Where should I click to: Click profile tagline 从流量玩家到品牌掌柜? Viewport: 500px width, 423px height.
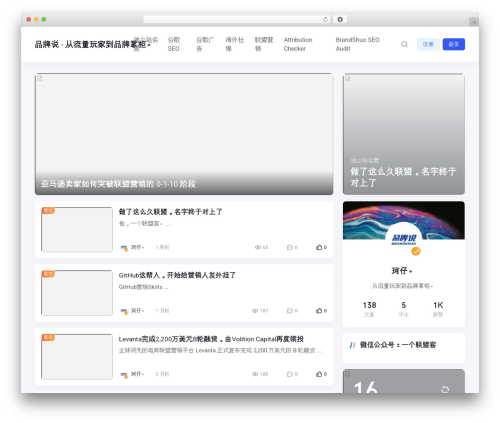click(402, 286)
